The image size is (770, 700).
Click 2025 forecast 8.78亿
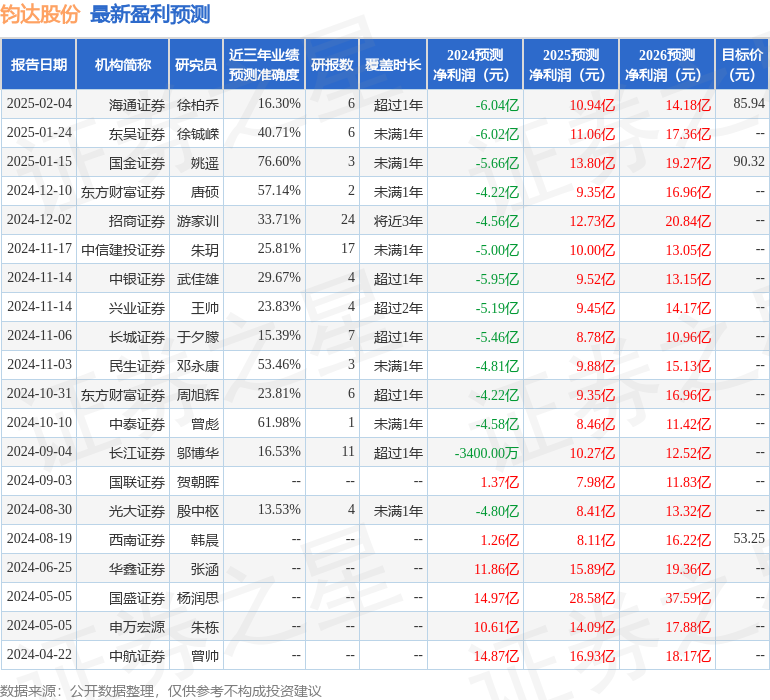(596, 337)
